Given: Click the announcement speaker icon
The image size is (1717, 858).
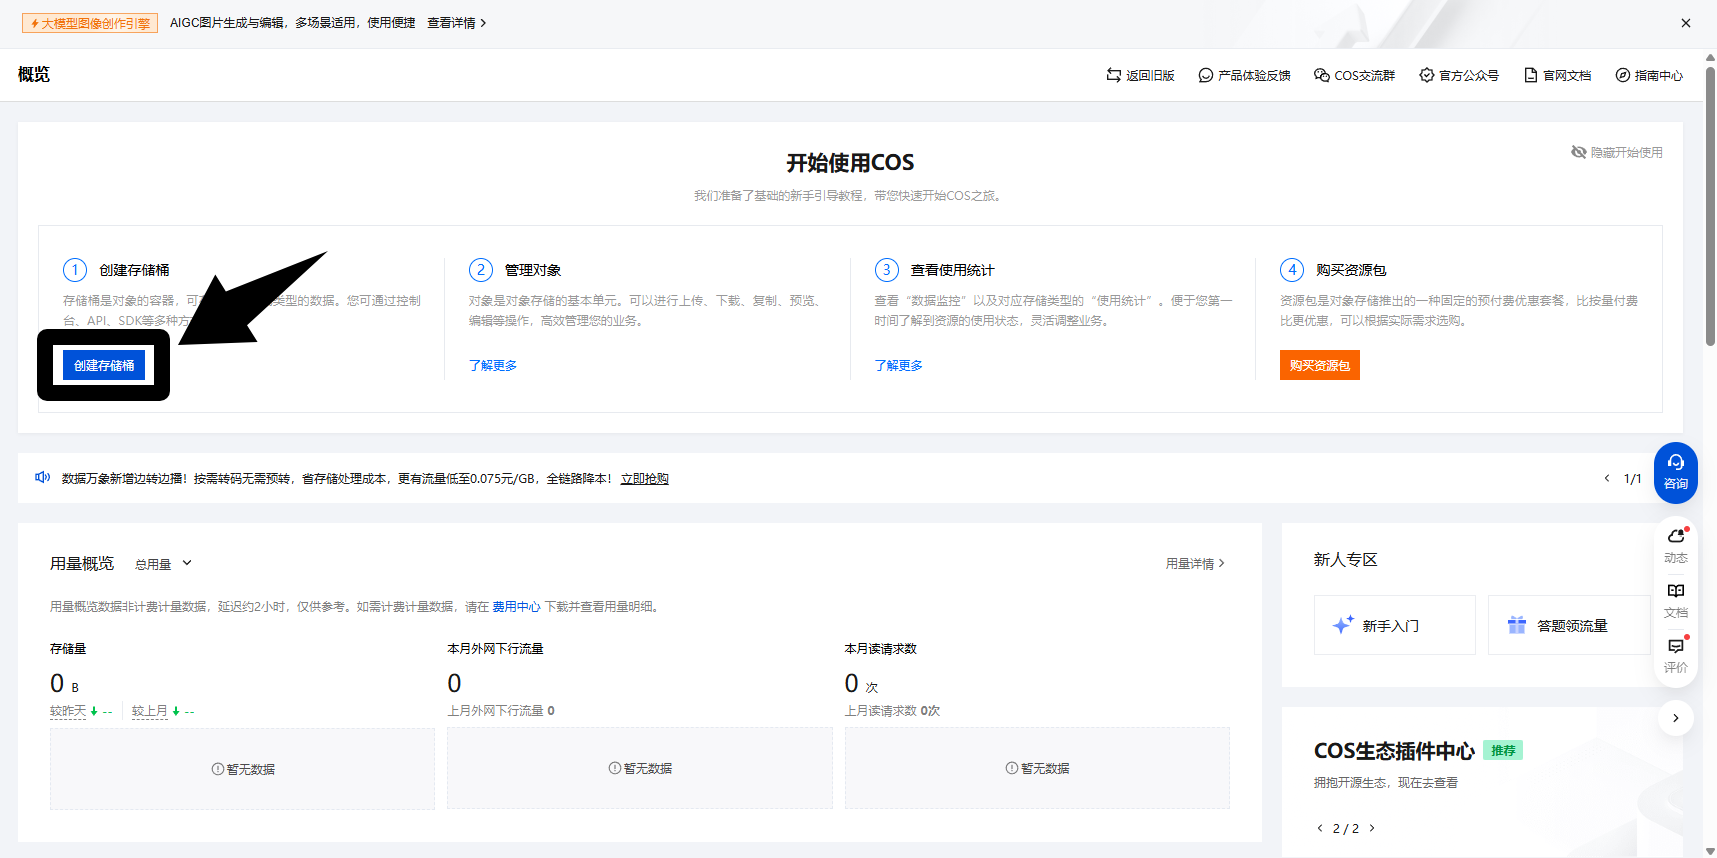Looking at the screenshot, I should pos(43,478).
